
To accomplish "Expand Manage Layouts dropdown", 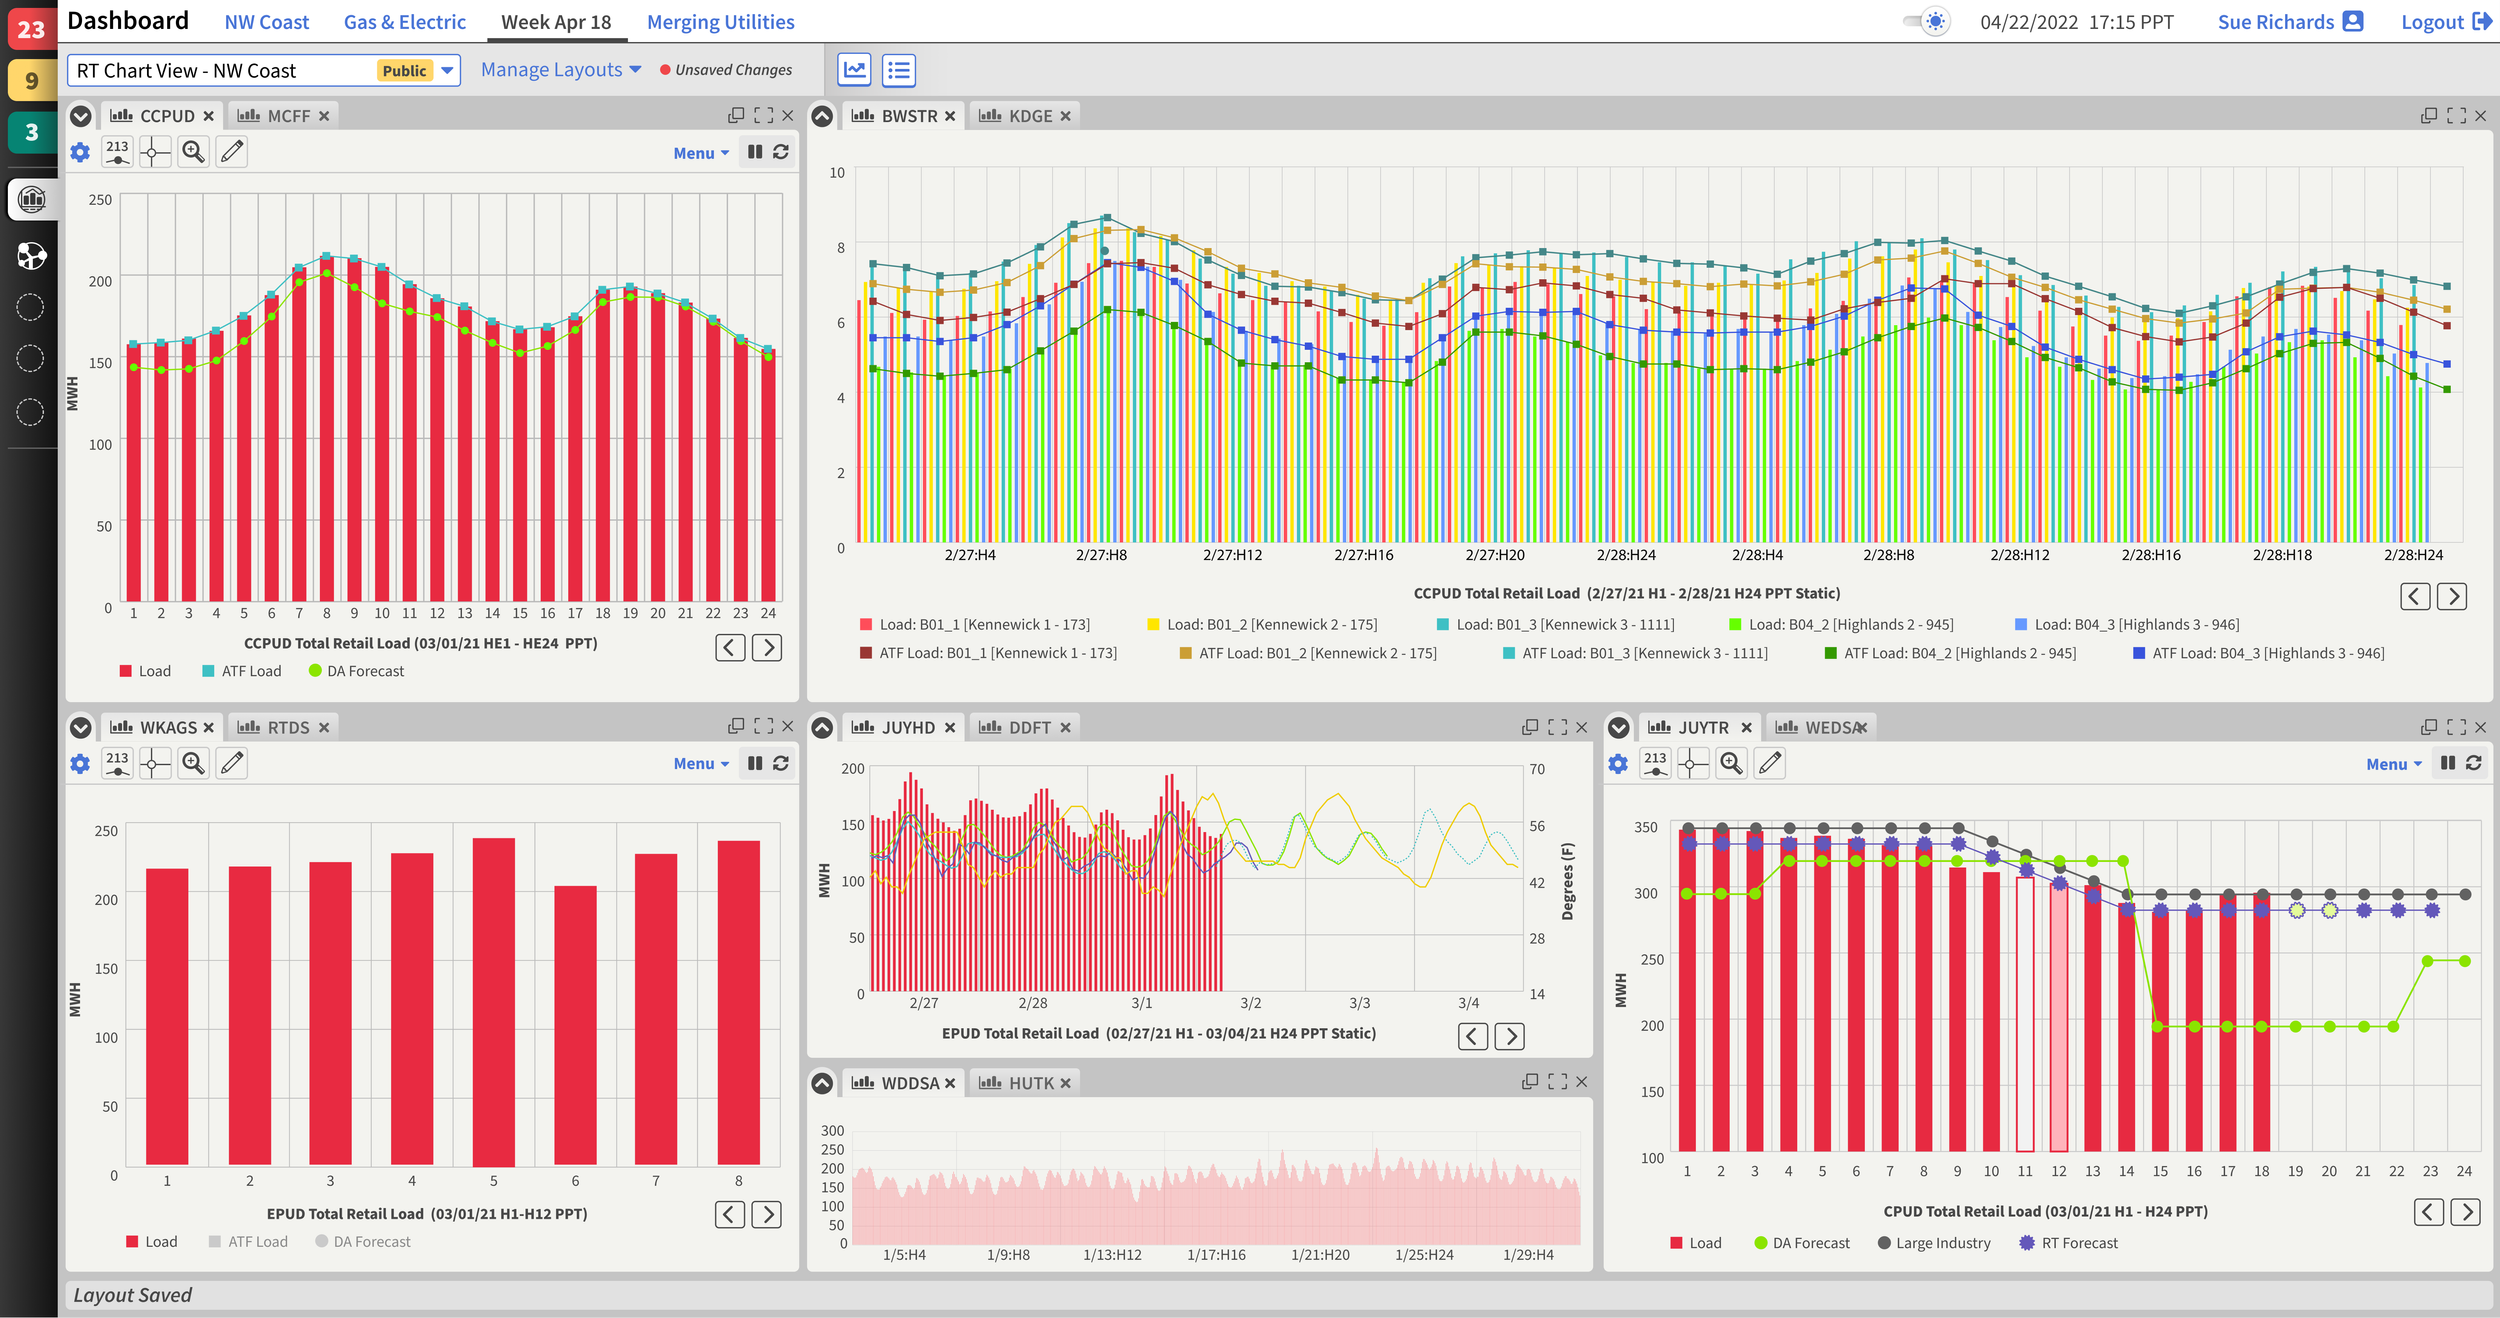I will (561, 70).
